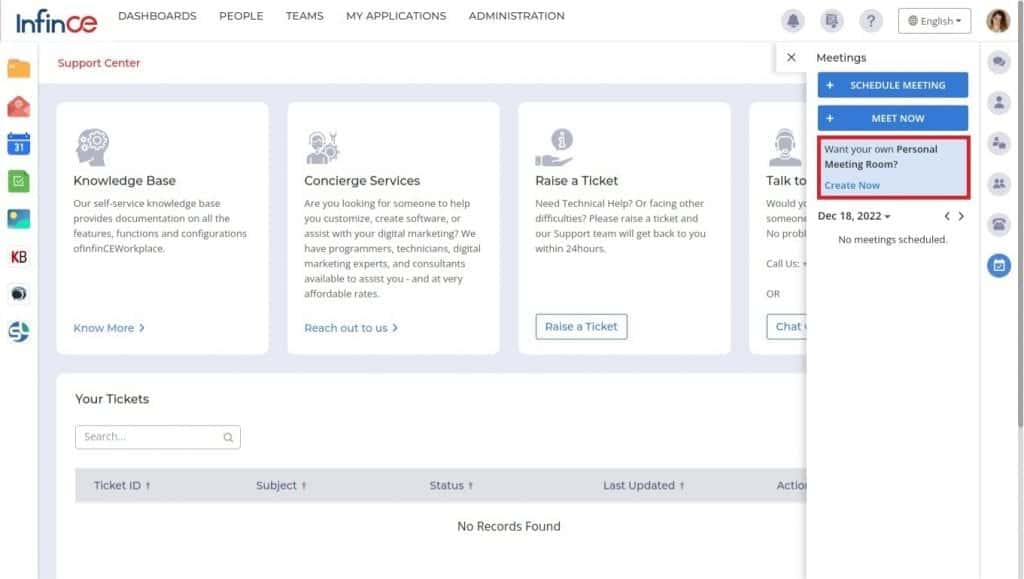Open the MY APPLICATIONS menu
This screenshot has width=1024, height=579.
pyautogui.click(x=396, y=16)
